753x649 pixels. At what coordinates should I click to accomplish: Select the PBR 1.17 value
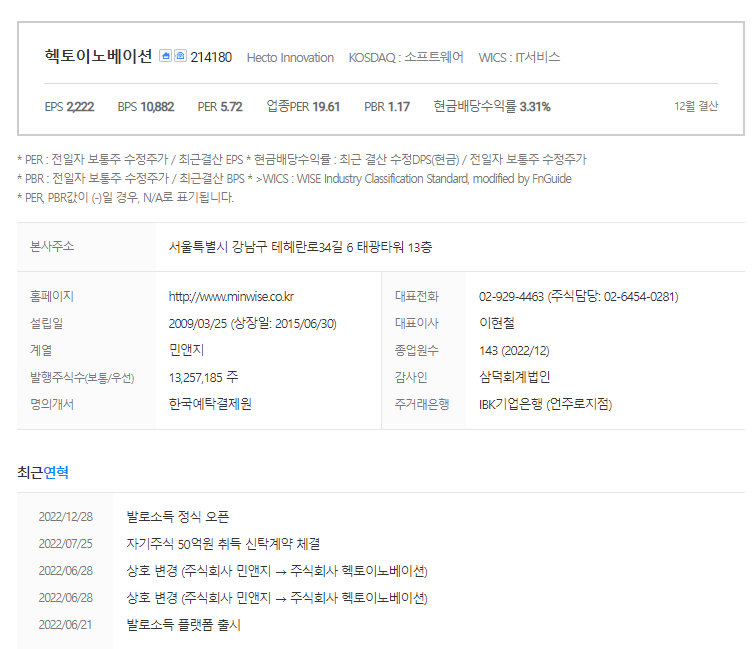click(387, 107)
